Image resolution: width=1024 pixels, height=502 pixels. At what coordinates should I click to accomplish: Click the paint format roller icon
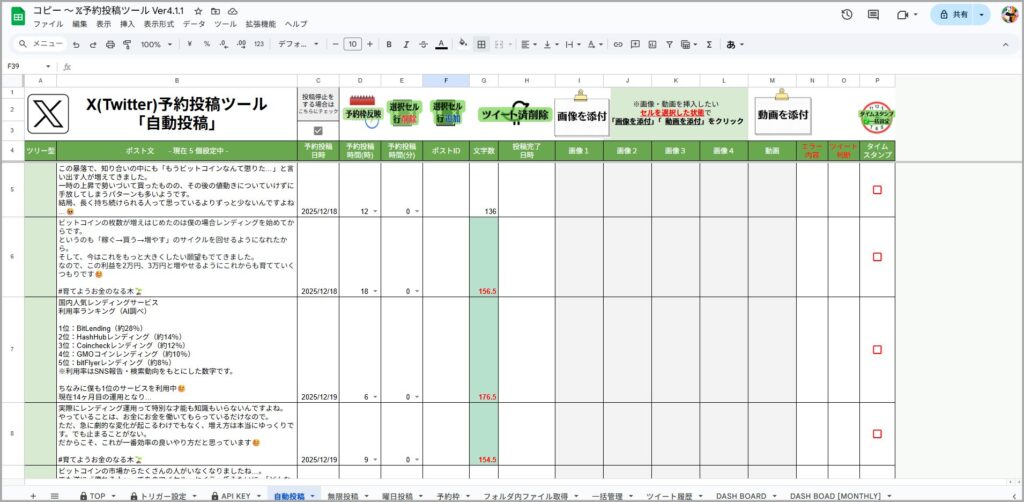pos(126,44)
